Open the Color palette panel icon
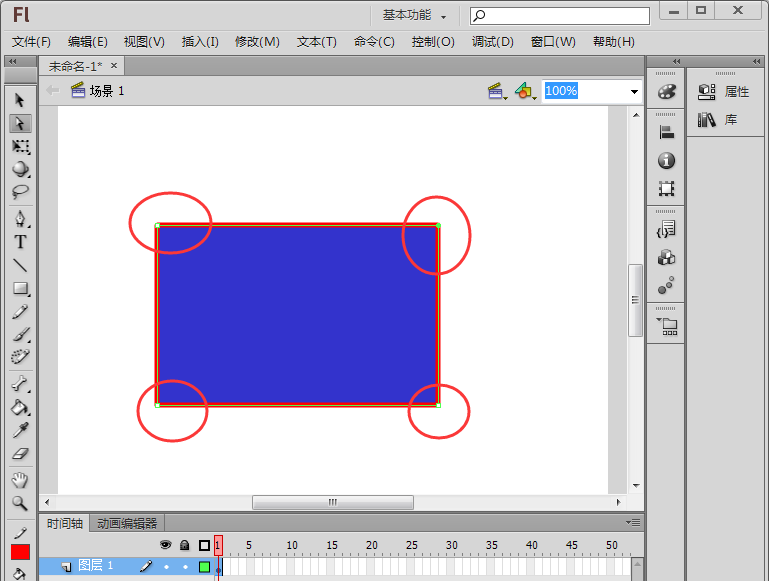 (x=666, y=92)
